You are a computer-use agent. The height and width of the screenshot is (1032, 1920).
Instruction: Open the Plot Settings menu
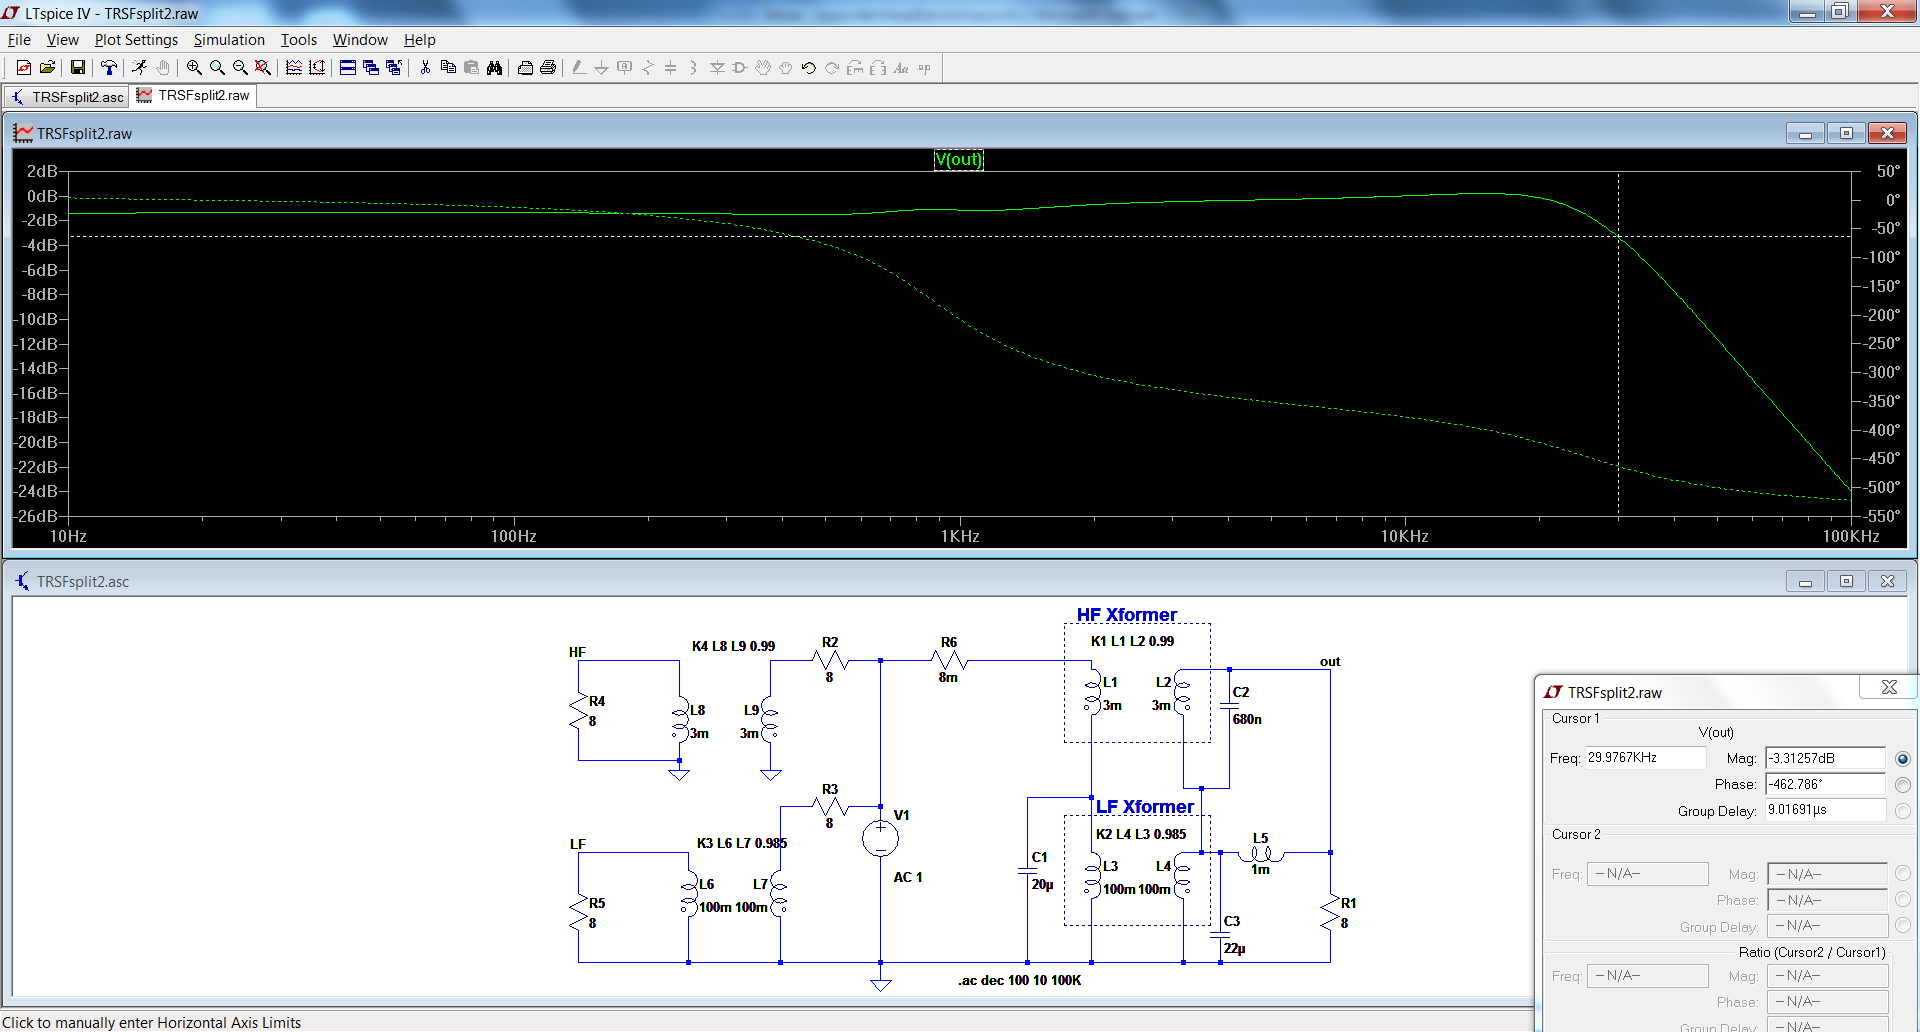coord(136,40)
